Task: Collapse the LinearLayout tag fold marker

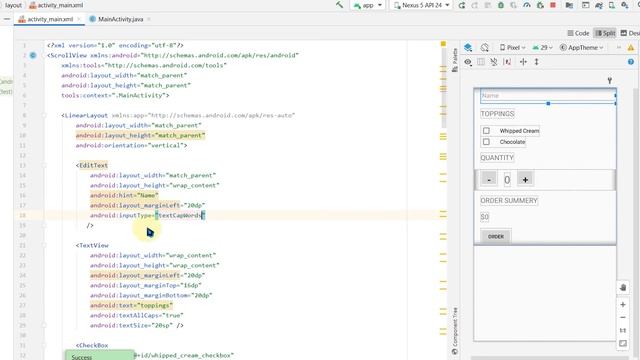Action: pyautogui.click(x=44, y=116)
